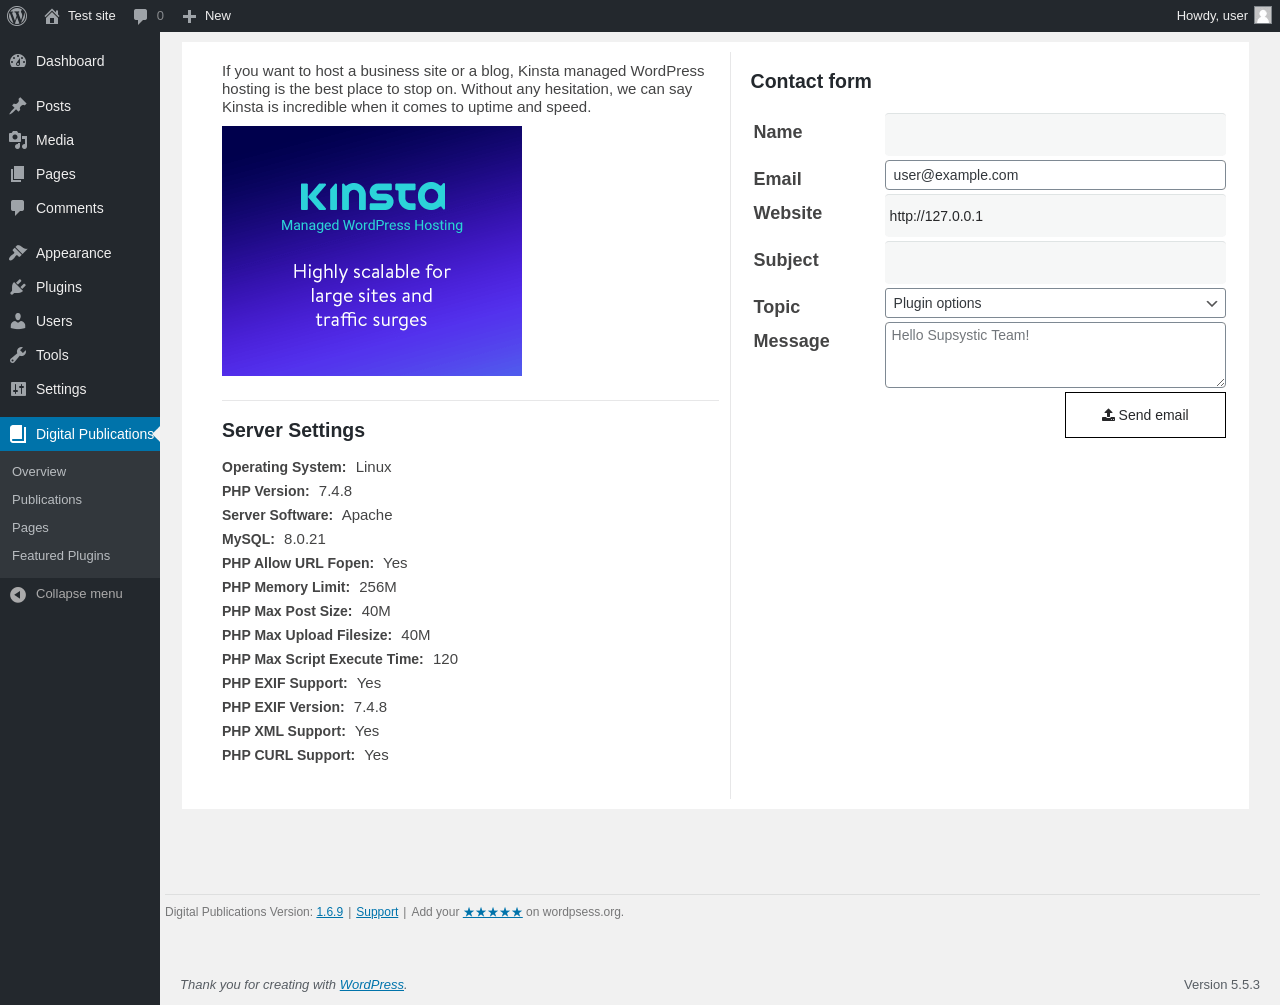The width and height of the screenshot is (1280, 1005).
Task: Click the WordPress logo icon
Action: click(17, 16)
